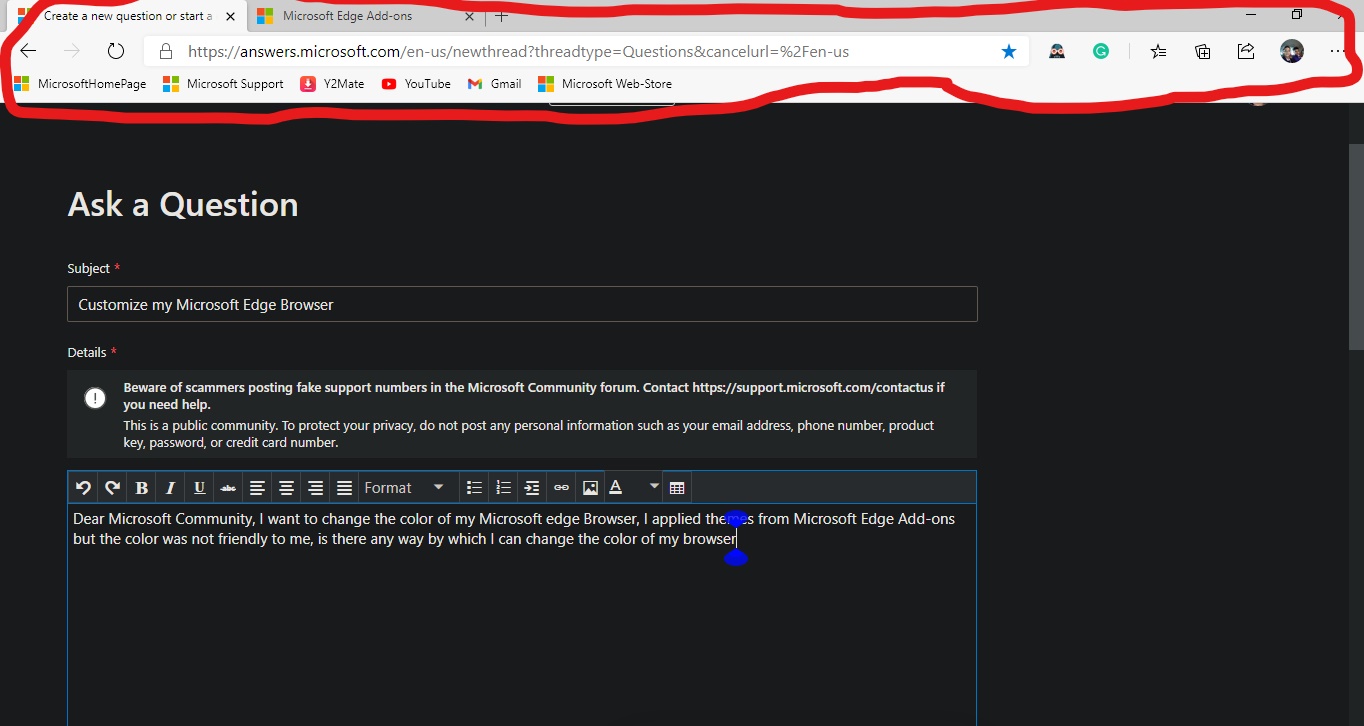
Task: Open the Microsoft Support bookmark
Action: 223,84
